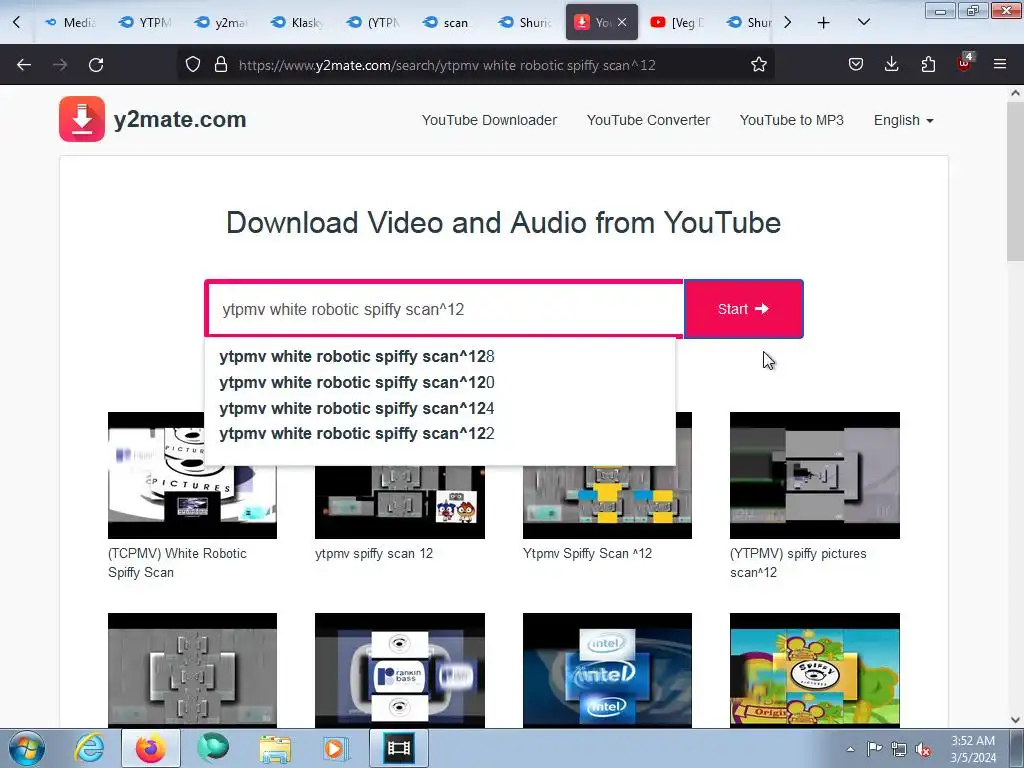Click the search input field
The width and height of the screenshot is (1024, 768).
[x=444, y=309]
